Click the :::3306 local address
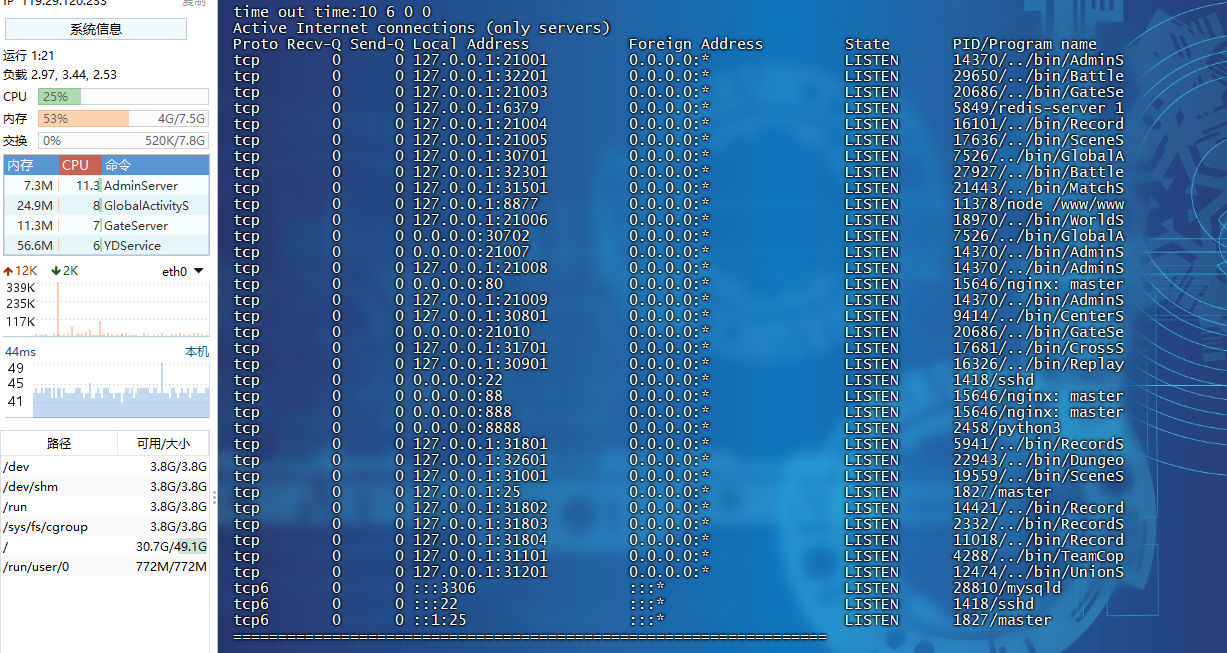The height and width of the screenshot is (653, 1227). [x=444, y=588]
